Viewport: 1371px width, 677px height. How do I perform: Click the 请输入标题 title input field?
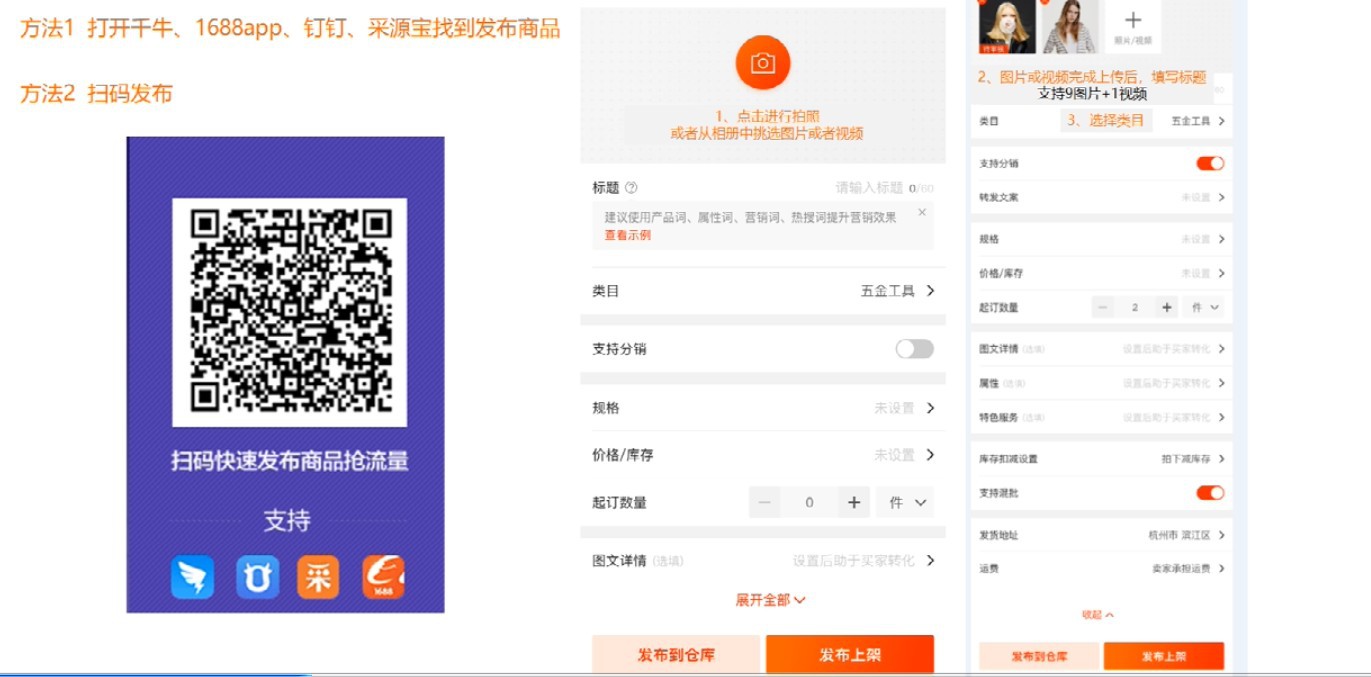pyautogui.click(x=869, y=188)
